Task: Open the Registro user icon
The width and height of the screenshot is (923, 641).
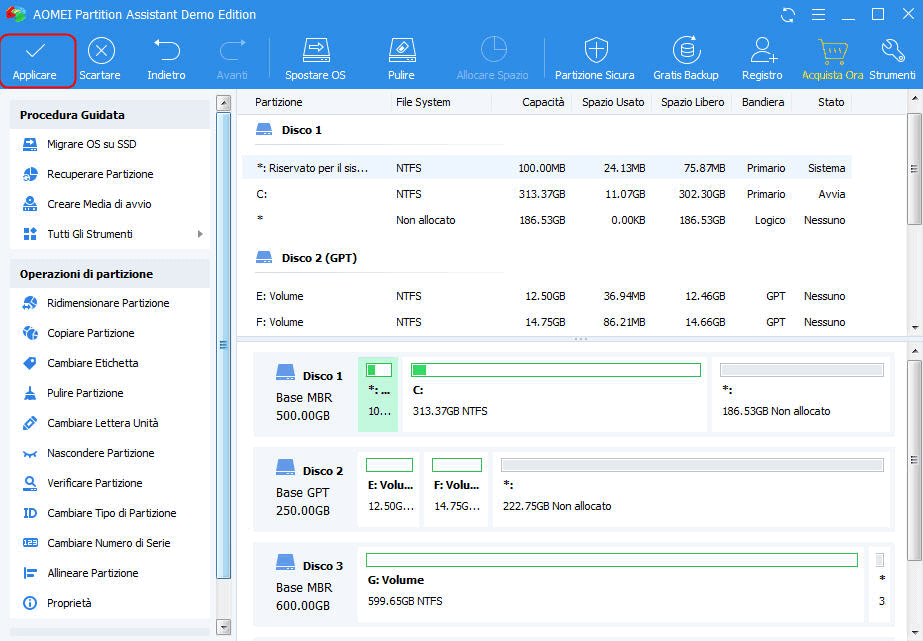Action: point(763,51)
